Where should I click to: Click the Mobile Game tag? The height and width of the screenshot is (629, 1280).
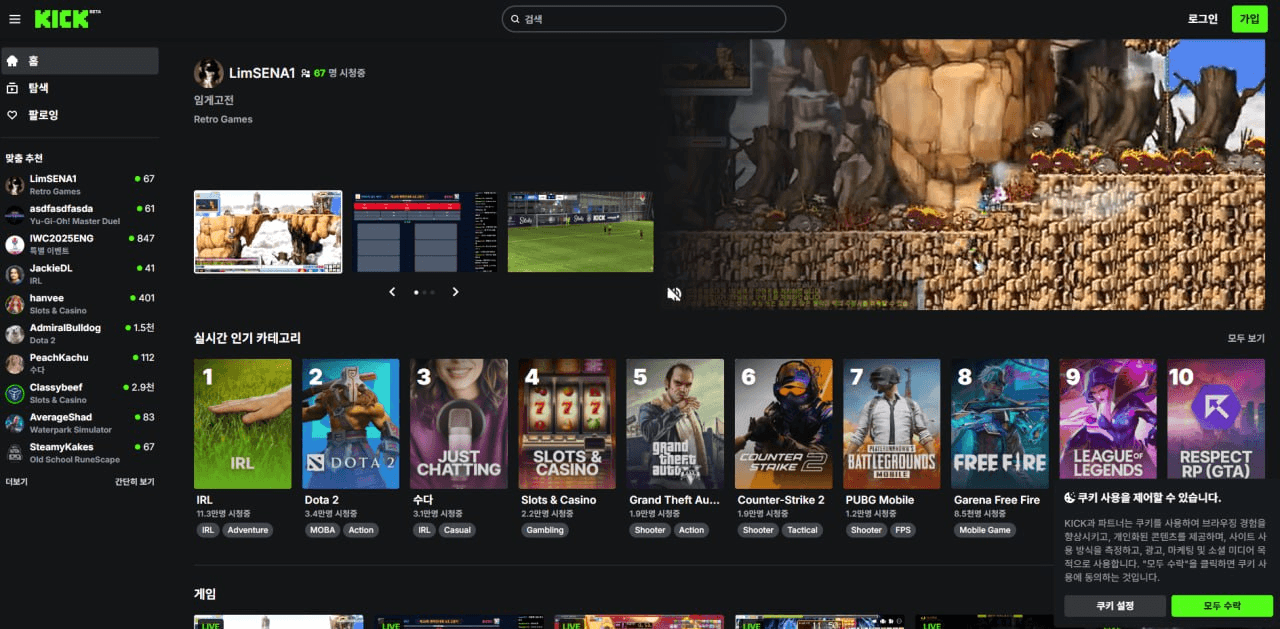pyautogui.click(x=985, y=530)
